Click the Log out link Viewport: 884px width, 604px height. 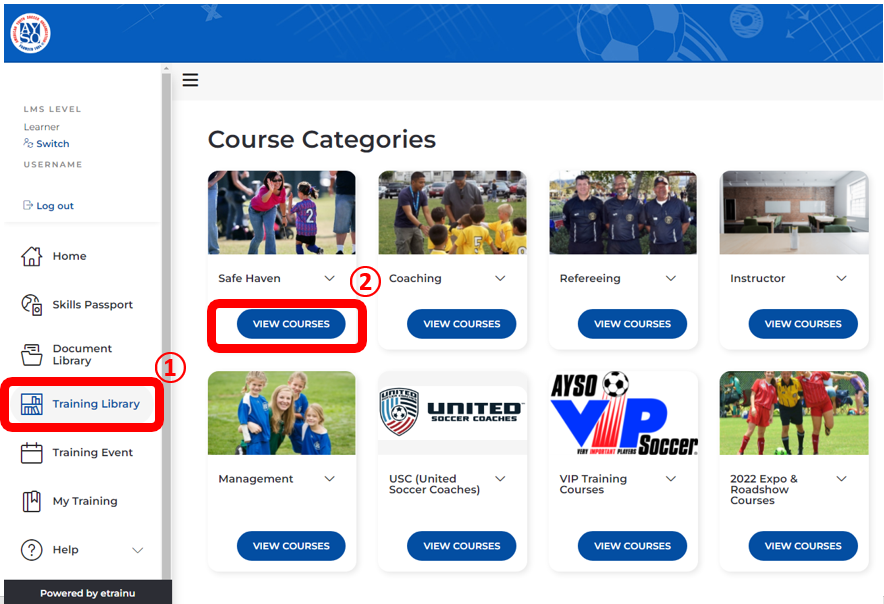(x=55, y=206)
